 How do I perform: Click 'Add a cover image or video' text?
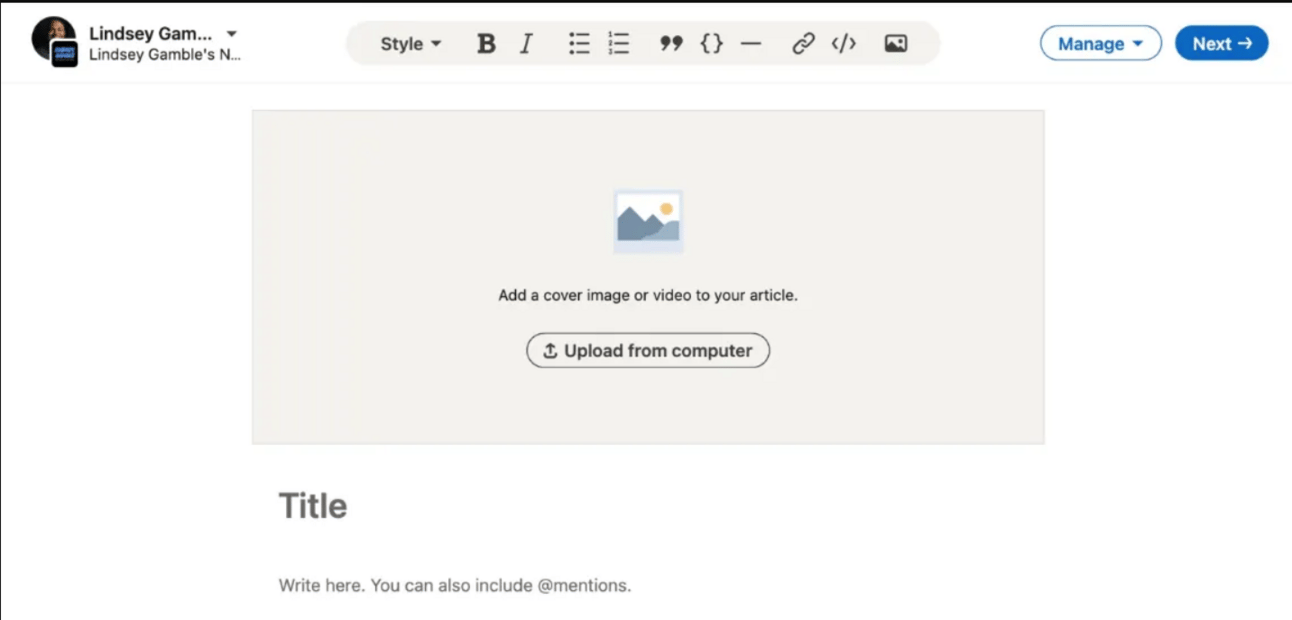(x=648, y=296)
